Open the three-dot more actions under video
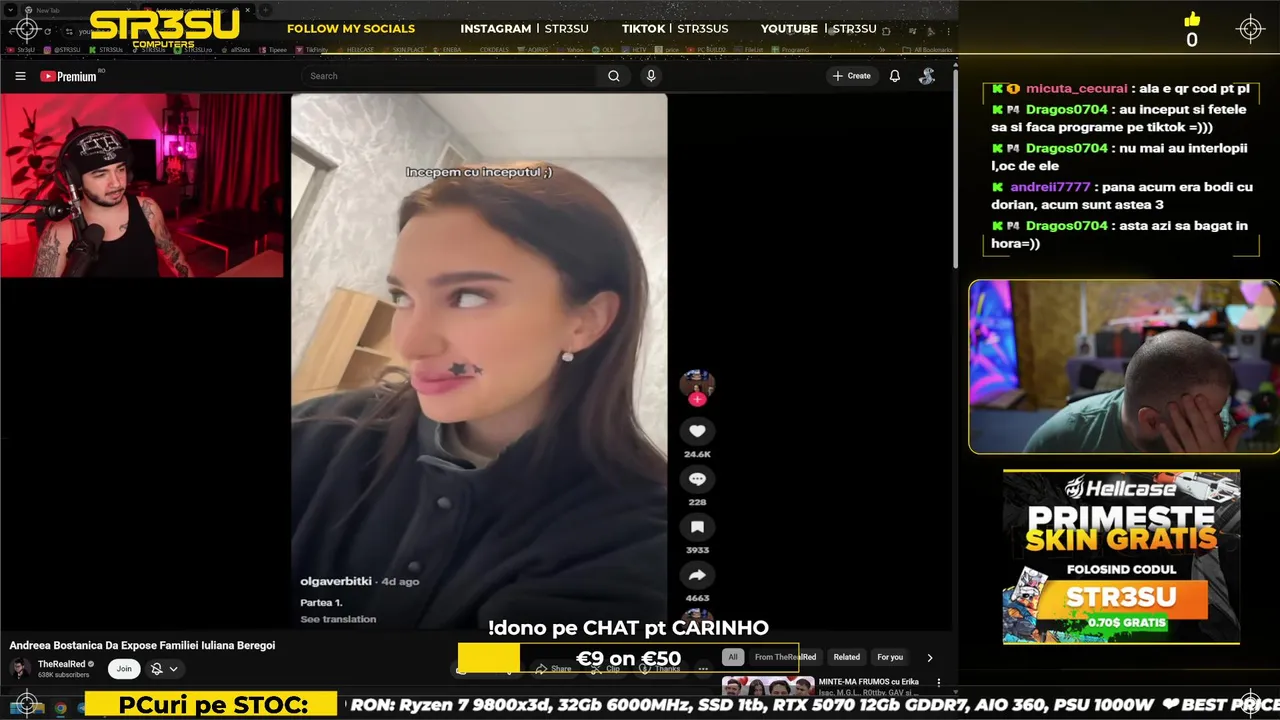1280x720 pixels. [x=703, y=669]
